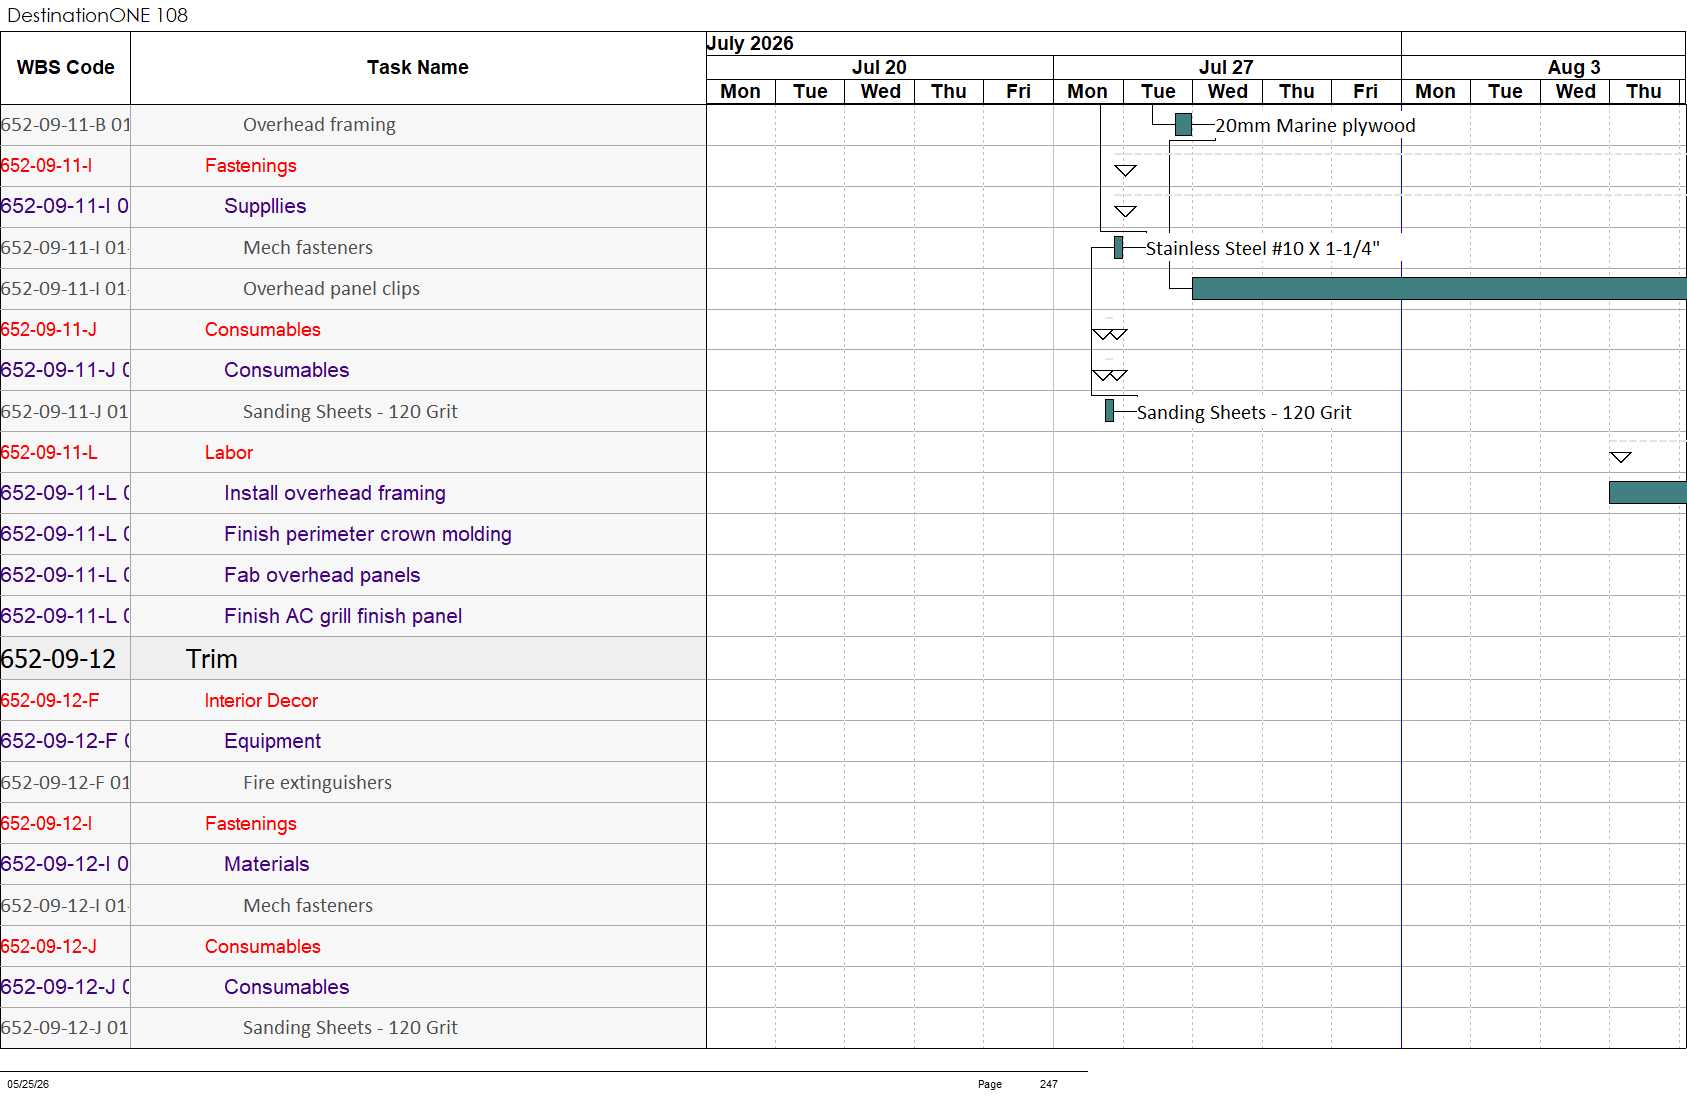1687x1097 pixels.
Task: Select the Overhead framing task row
Action: [x=353, y=125]
